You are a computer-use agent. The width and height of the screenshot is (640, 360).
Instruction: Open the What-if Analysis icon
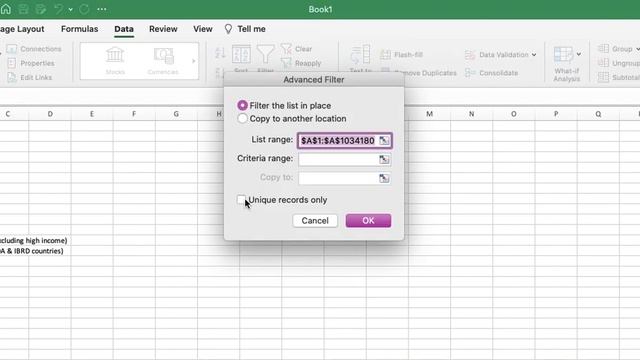[563, 54]
